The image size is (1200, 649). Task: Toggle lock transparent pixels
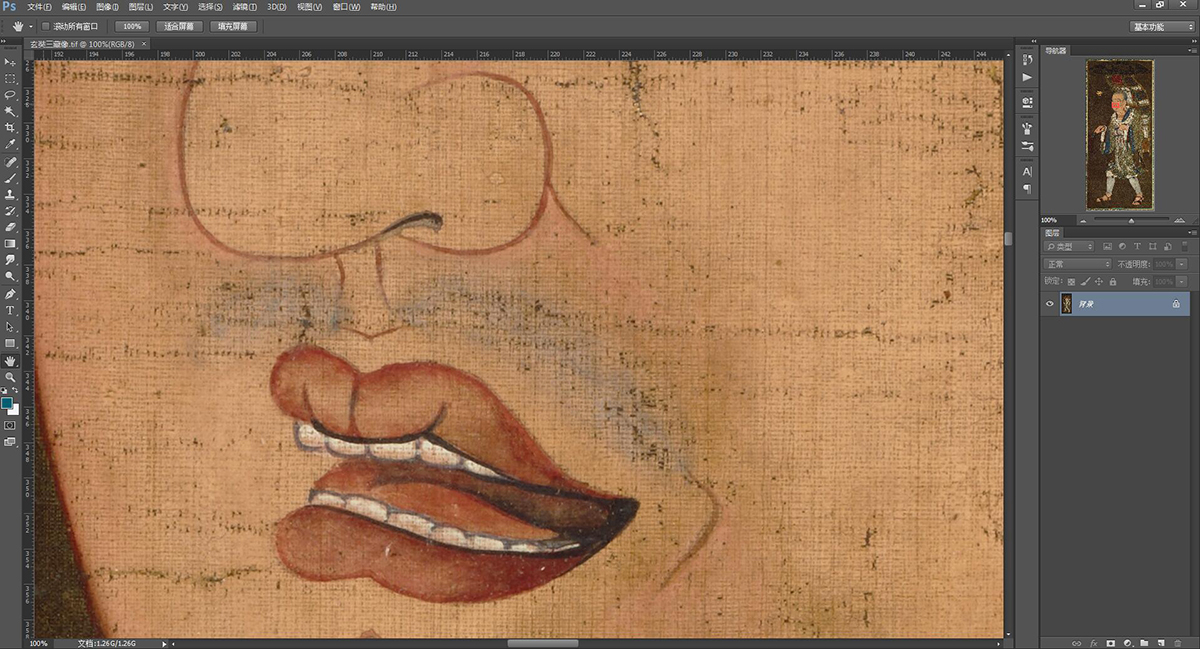pos(1071,282)
